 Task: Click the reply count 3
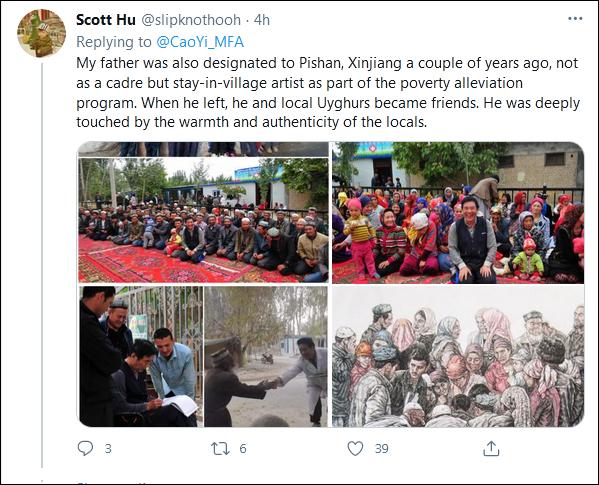(108, 448)
